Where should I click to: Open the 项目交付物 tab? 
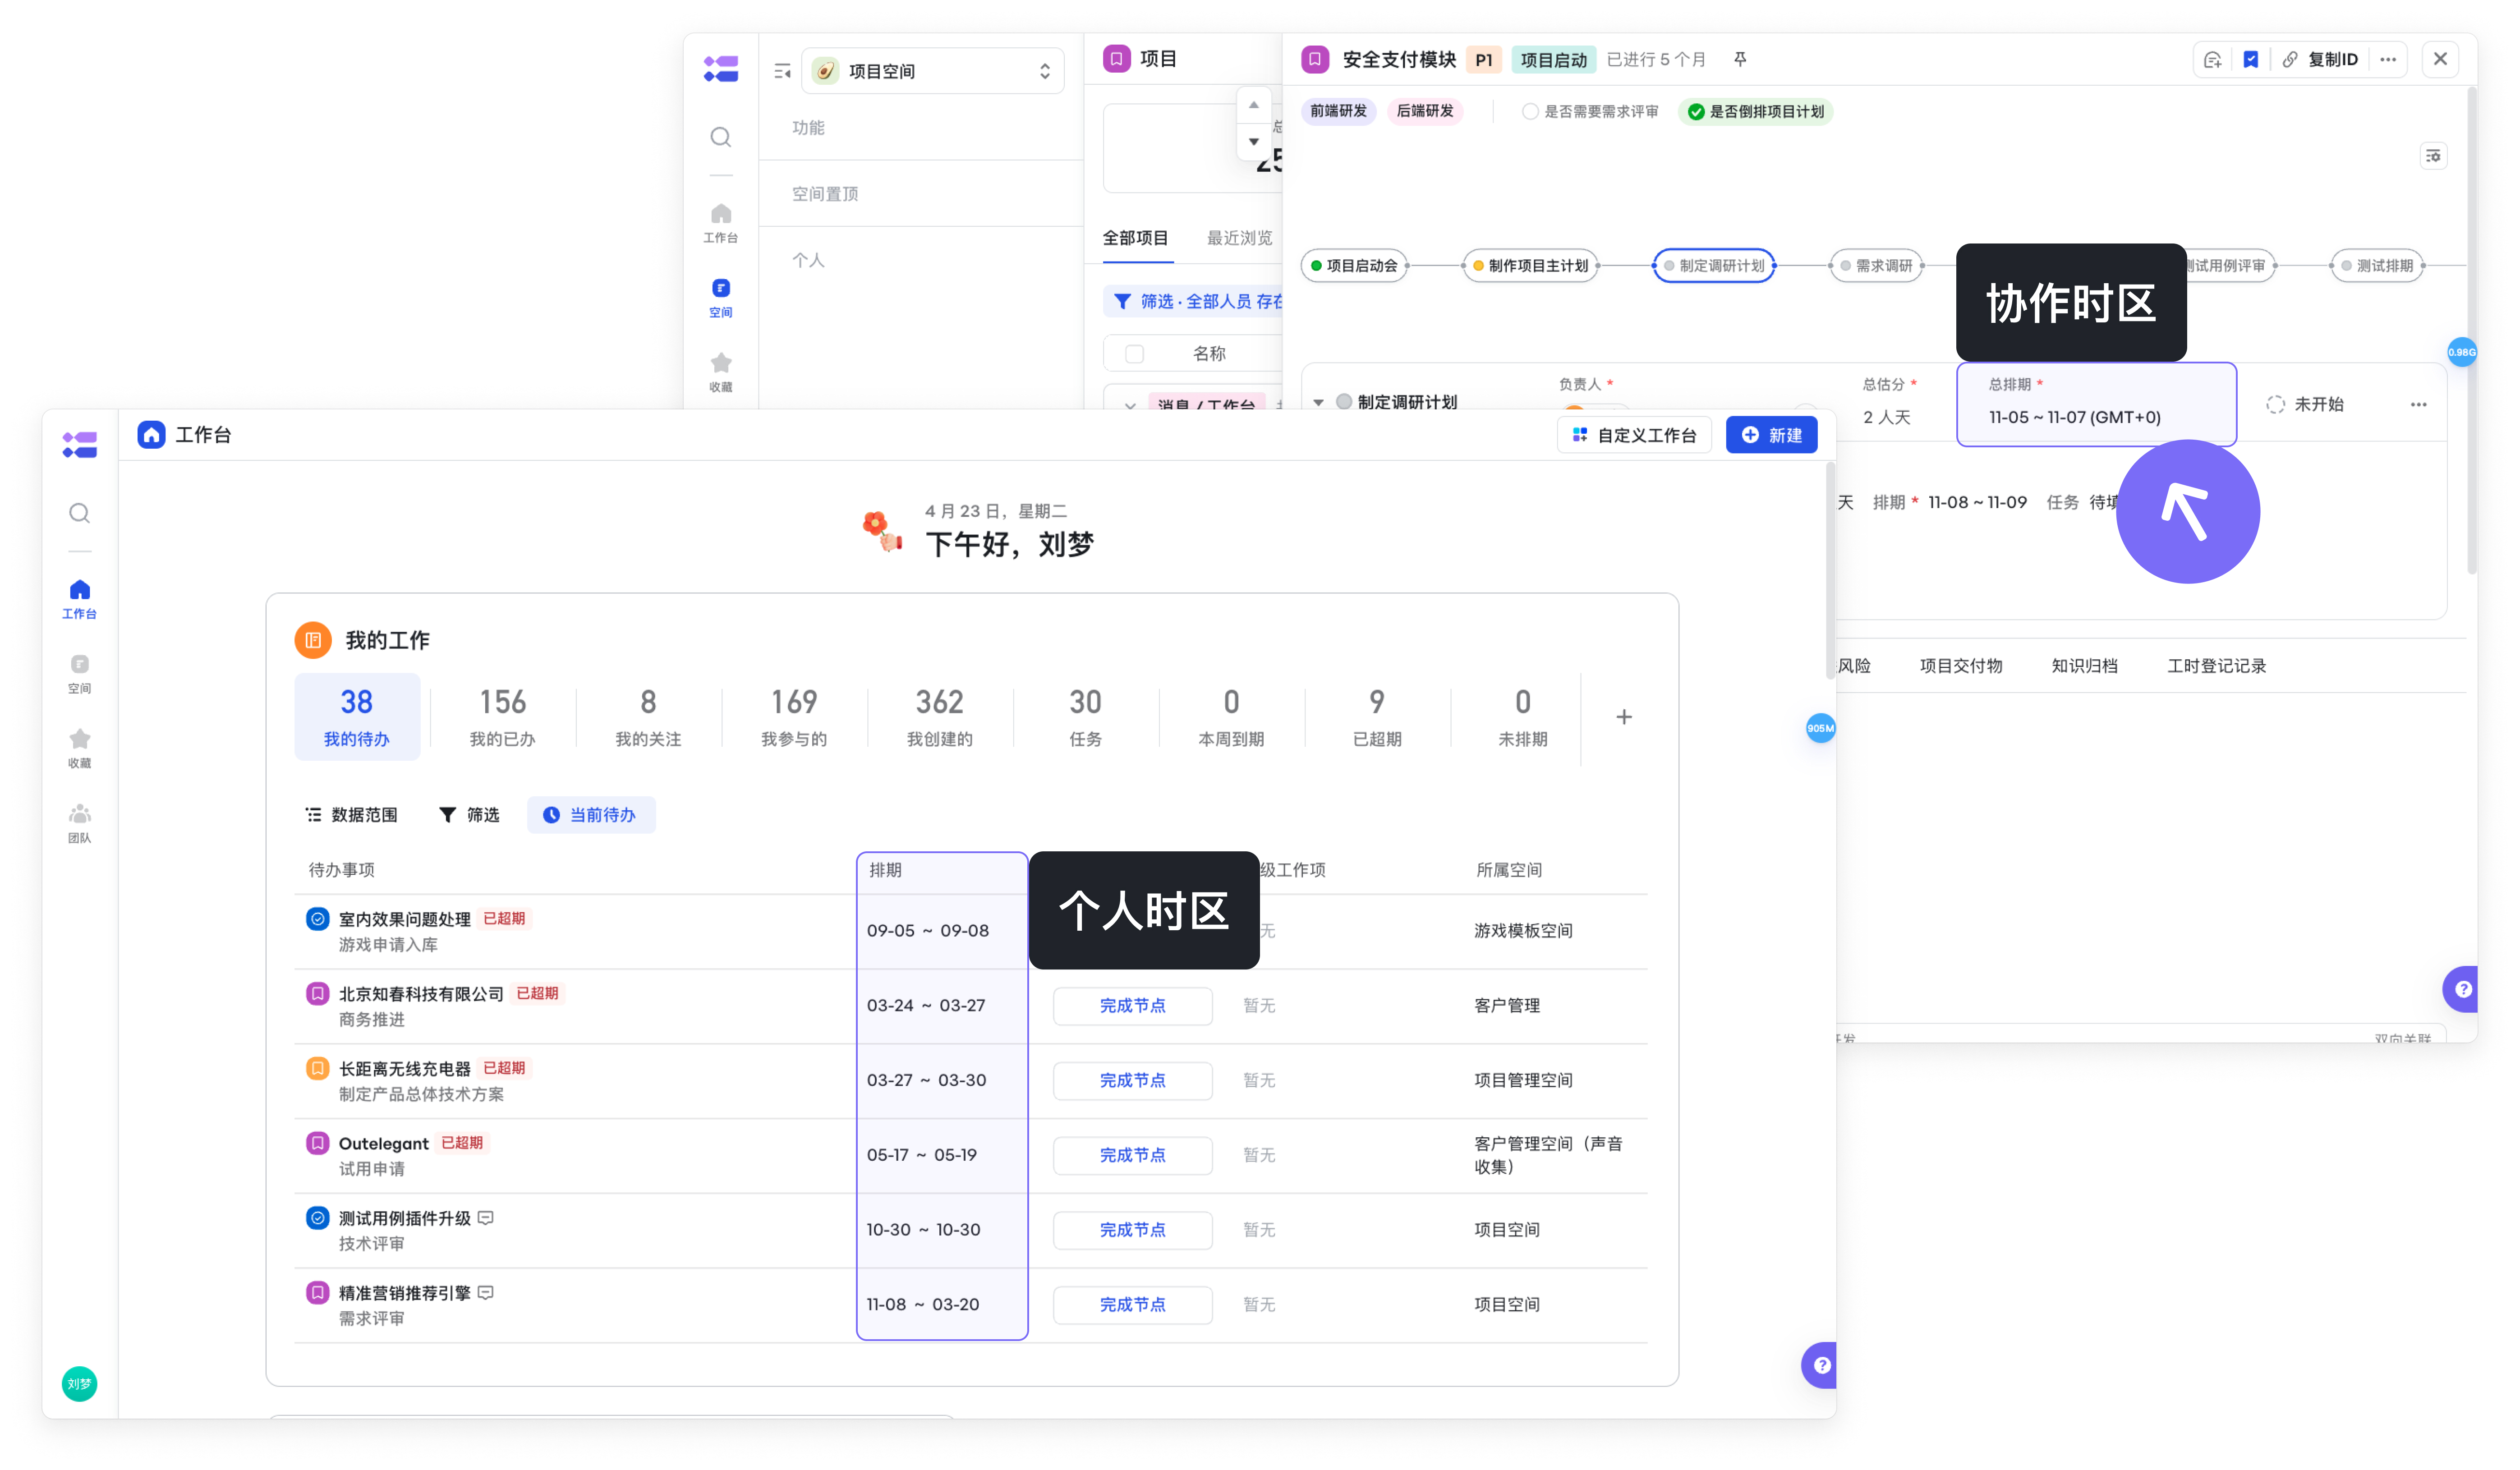click(x=1960, y=666)
